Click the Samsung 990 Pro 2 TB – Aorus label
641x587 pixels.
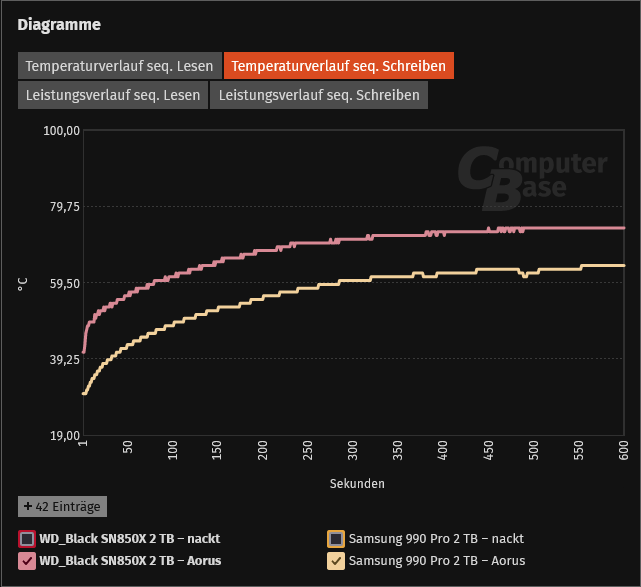point(437,561)
